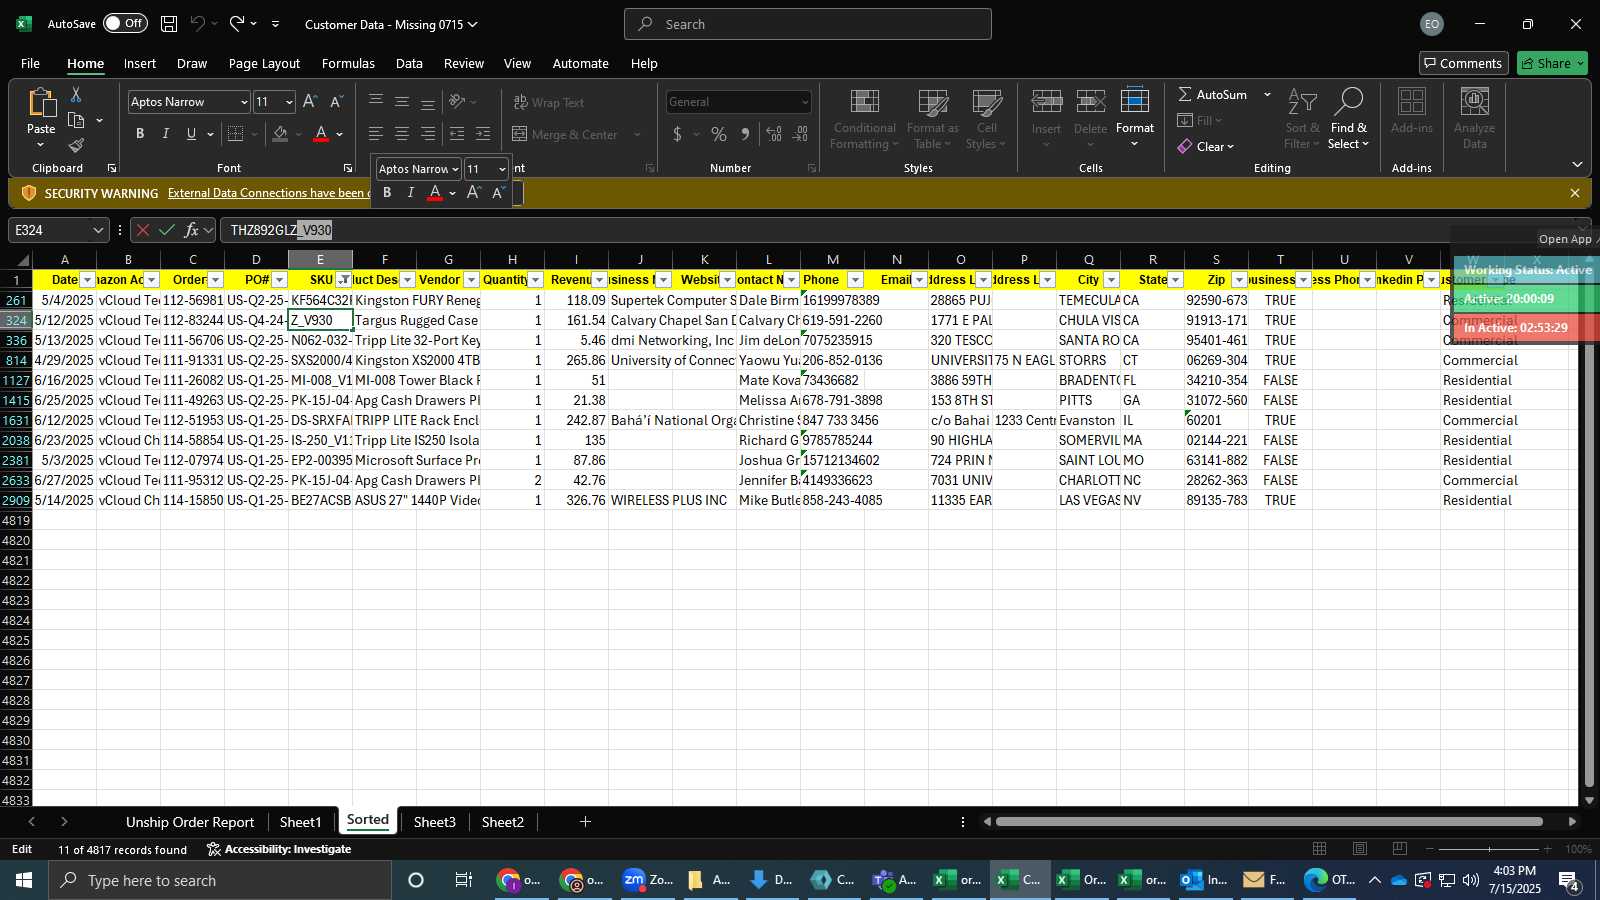Viewport: 1600px width, 900px height.
Task: Click the Insert Function fx icon
Action: (191, 230)
